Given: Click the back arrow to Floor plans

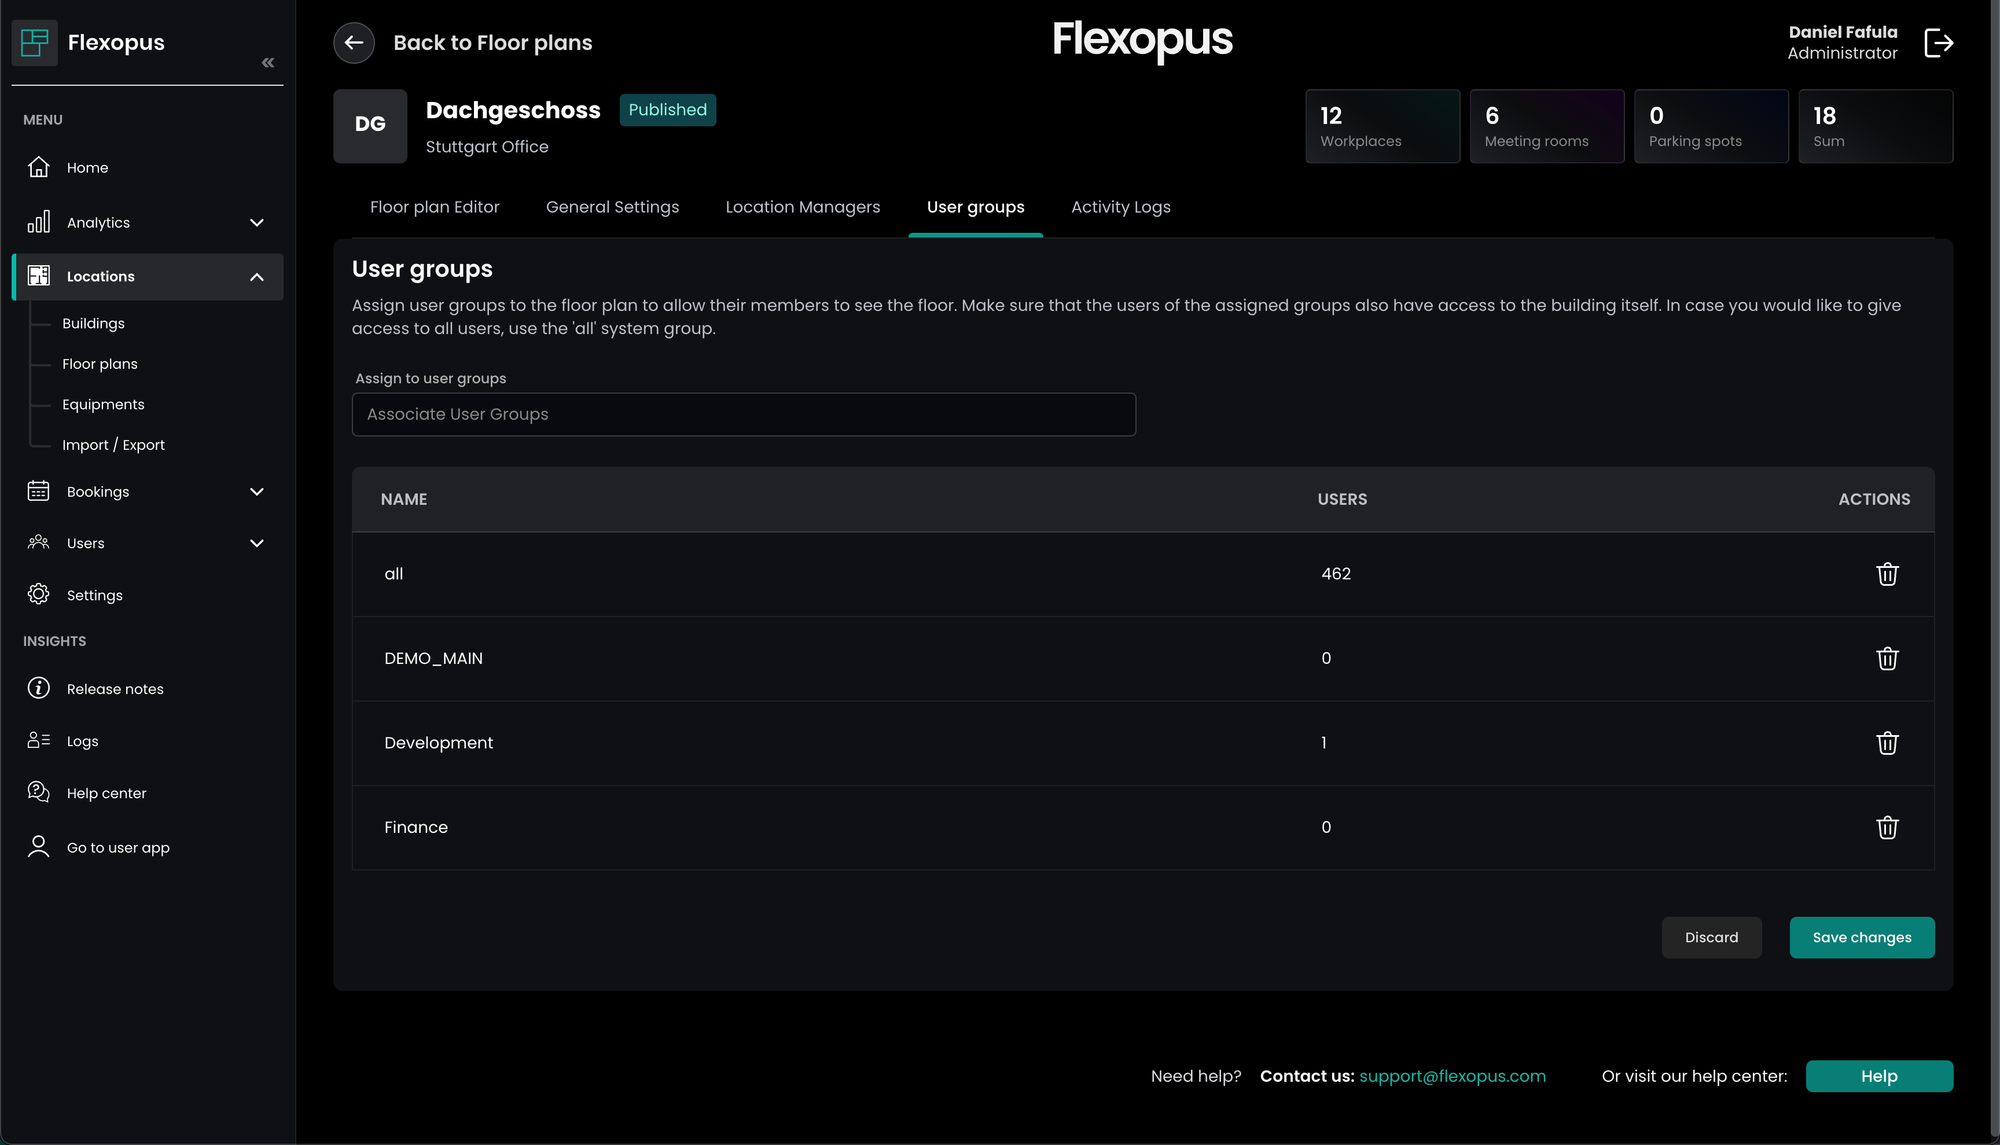Looking at the screenshot, I should coord(354,43).
